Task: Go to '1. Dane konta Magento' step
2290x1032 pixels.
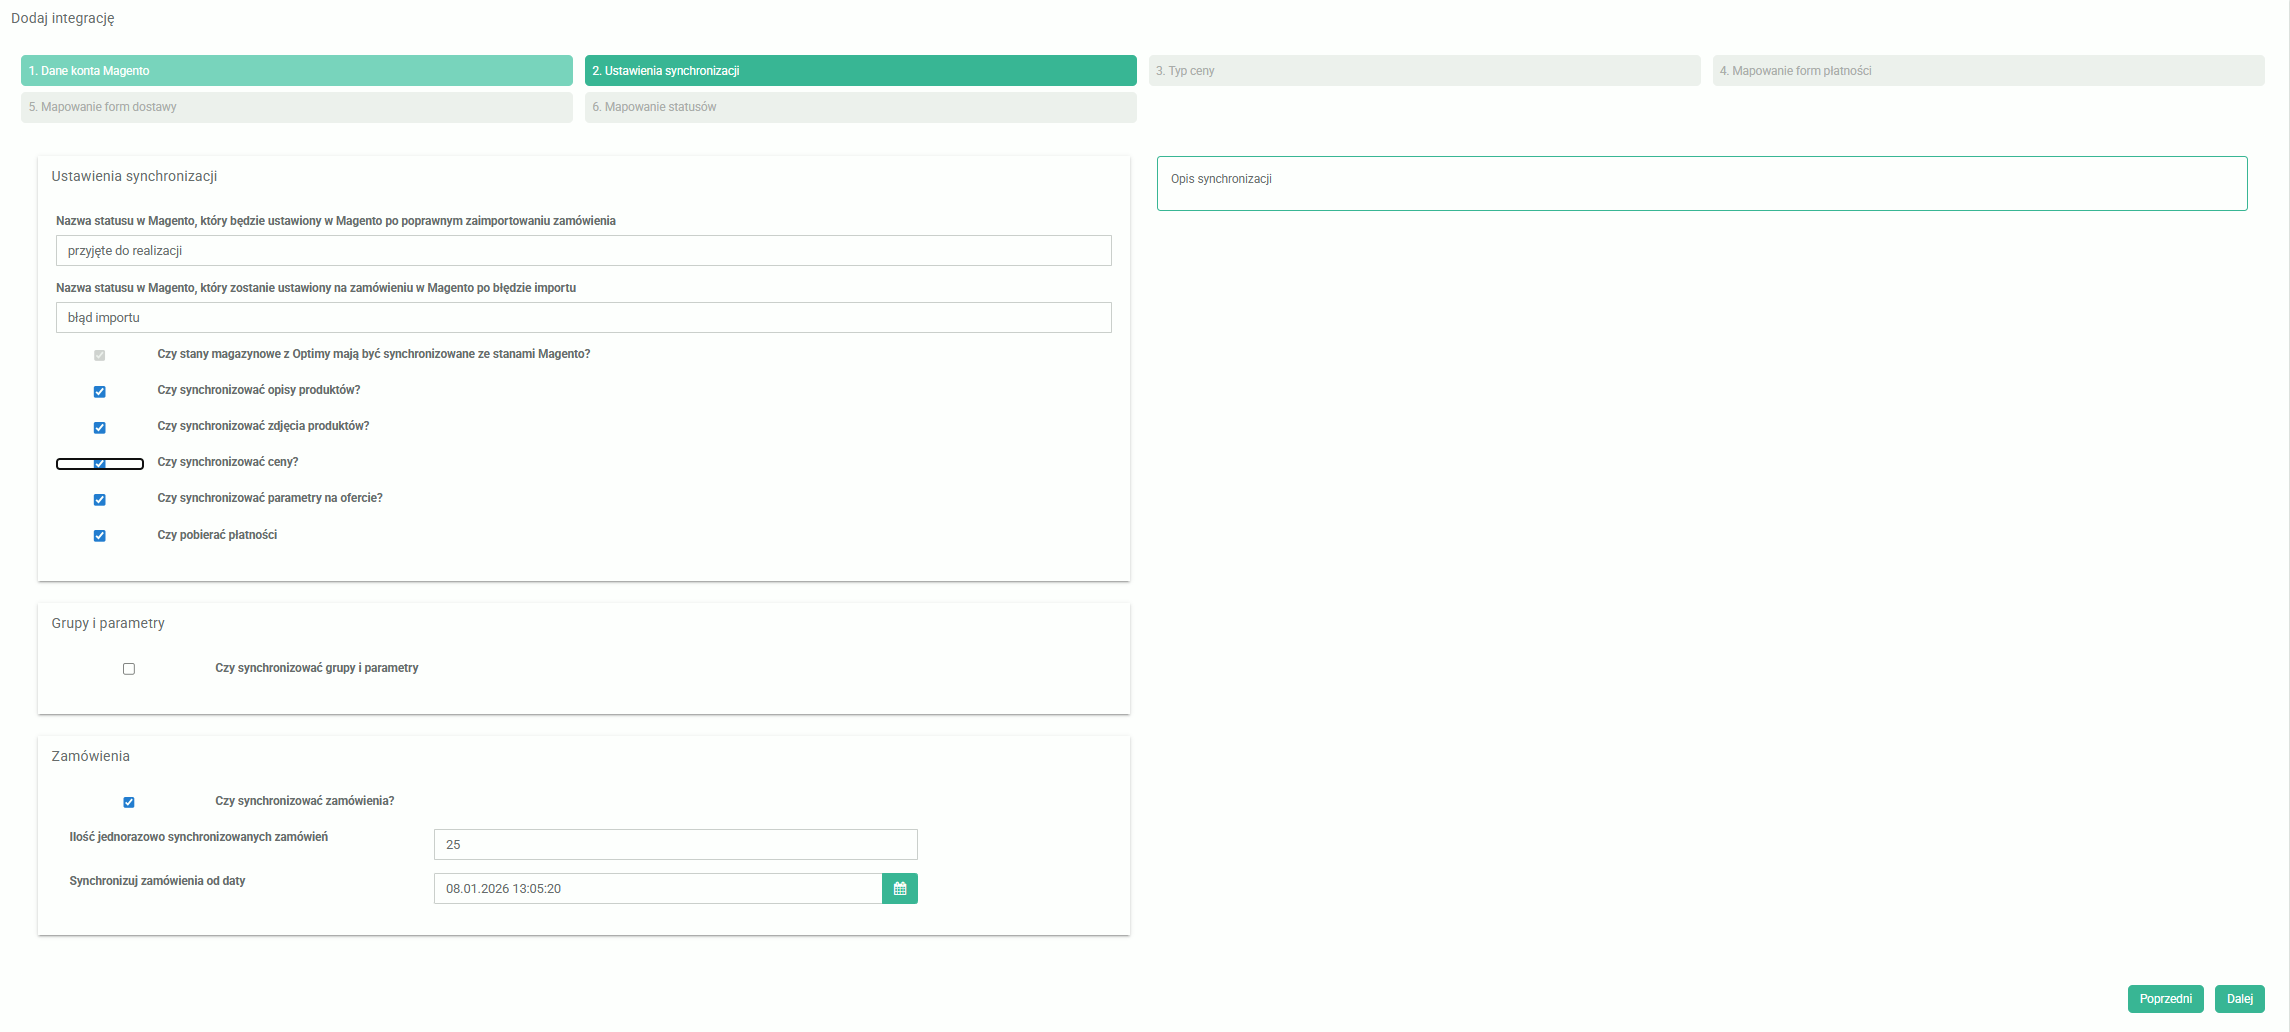Action: click(296, 71)
